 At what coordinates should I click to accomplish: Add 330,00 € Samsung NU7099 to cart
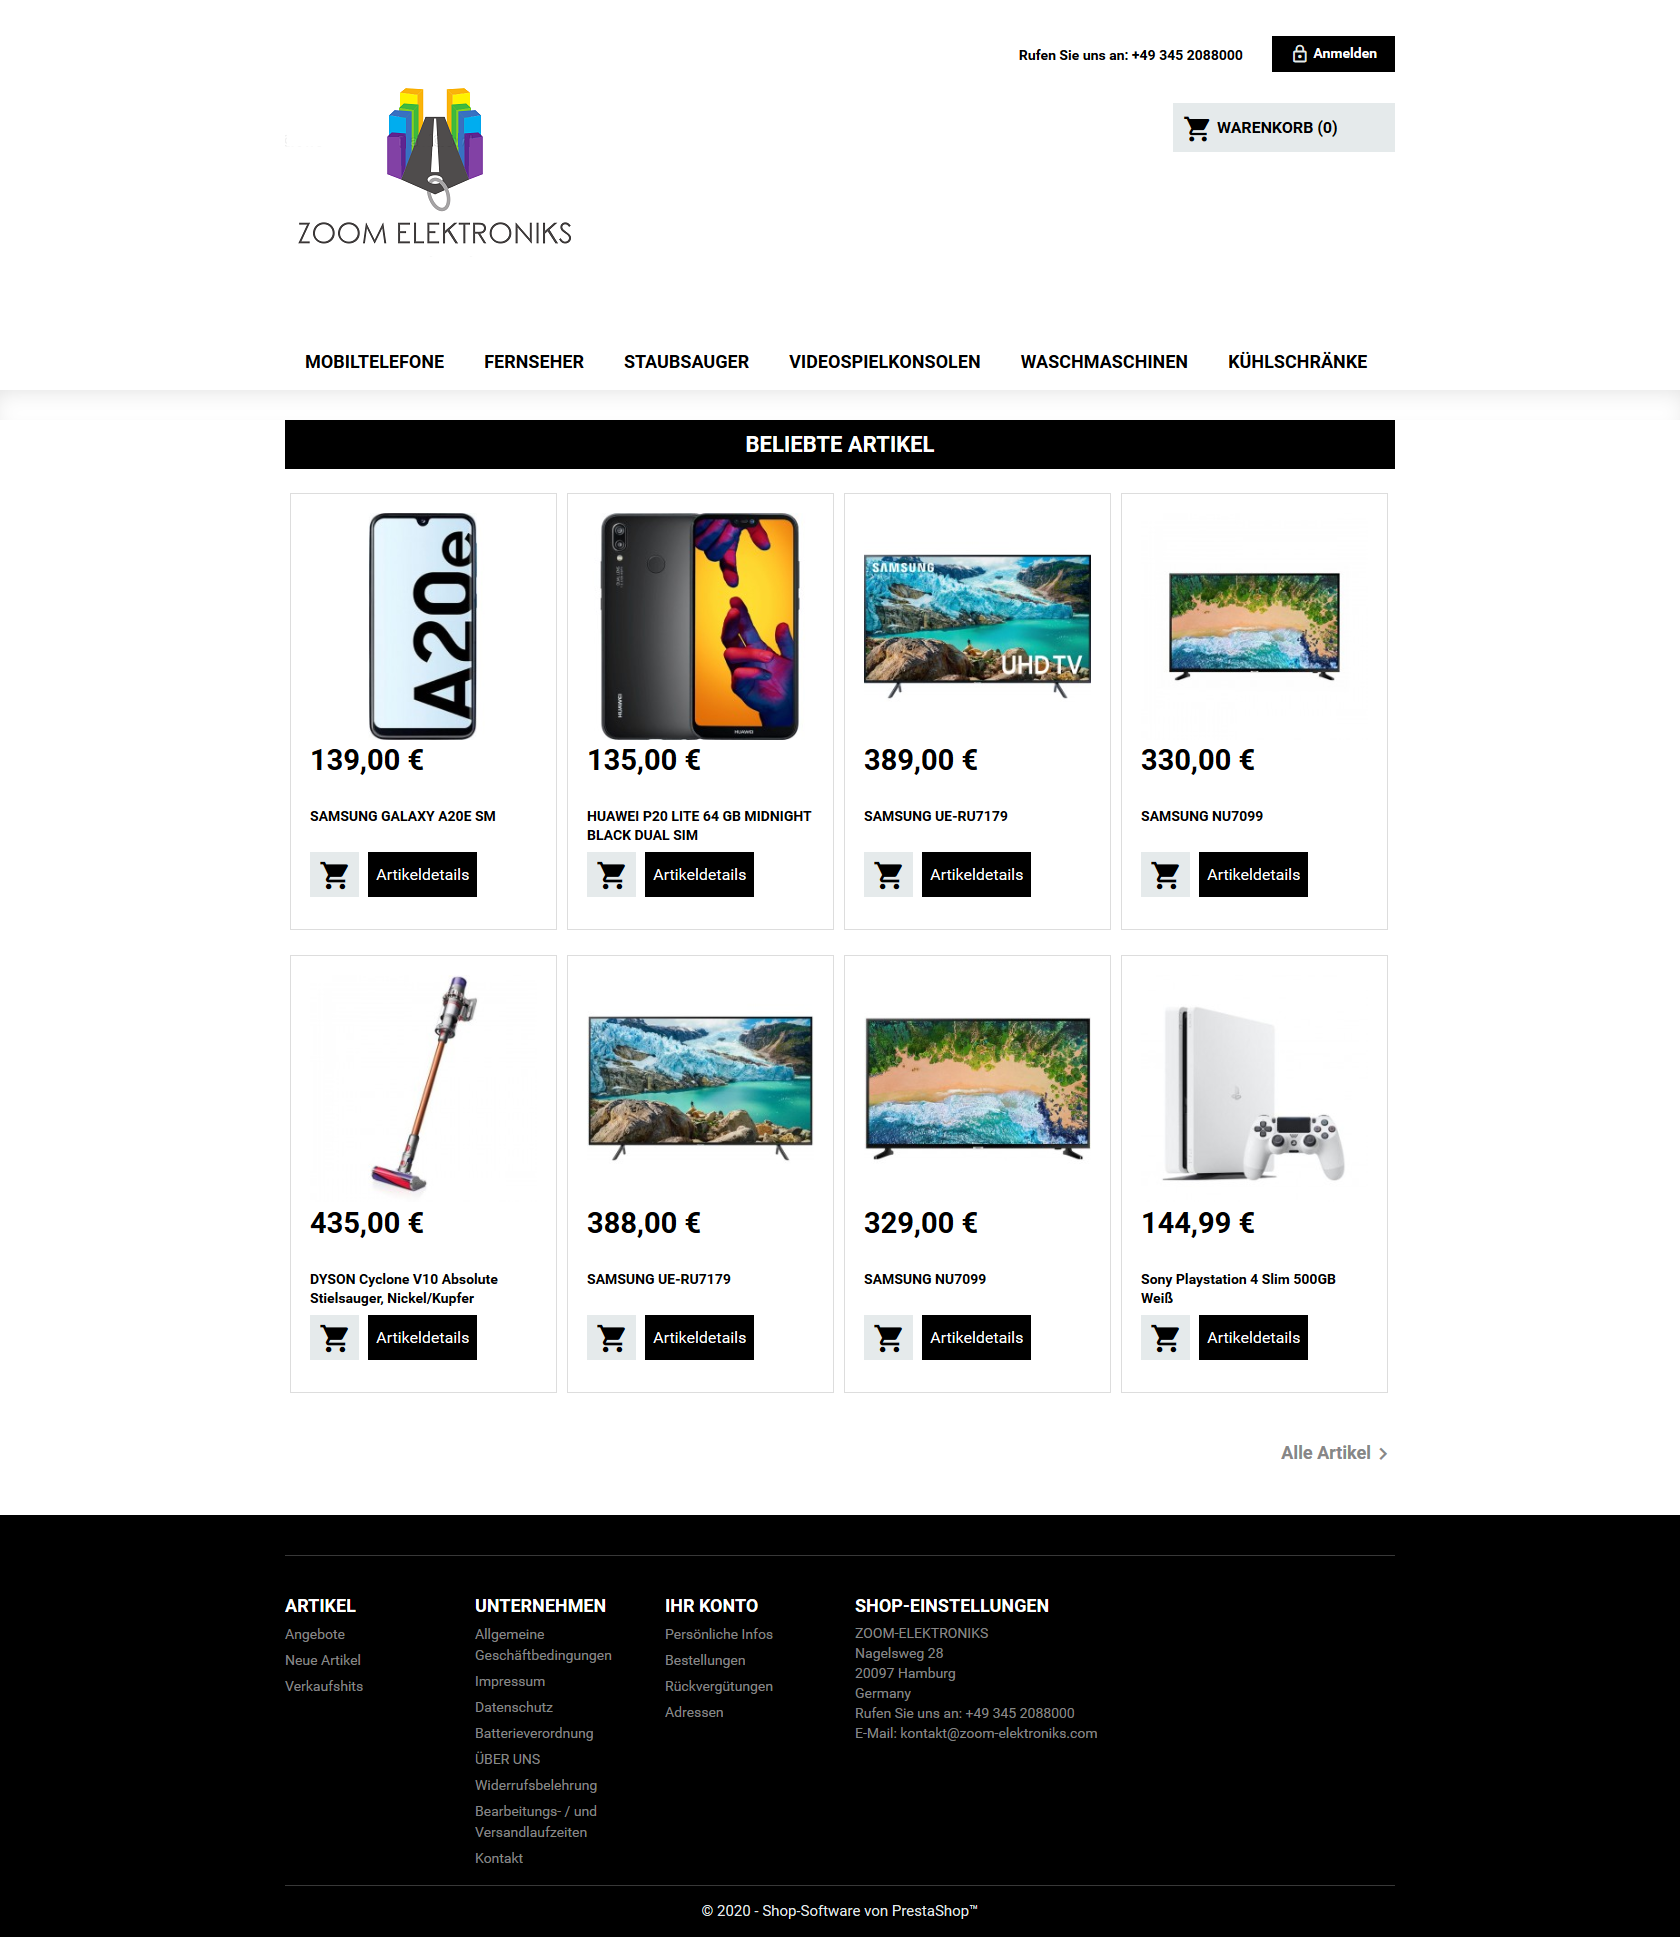click(x=1165, y=875)
